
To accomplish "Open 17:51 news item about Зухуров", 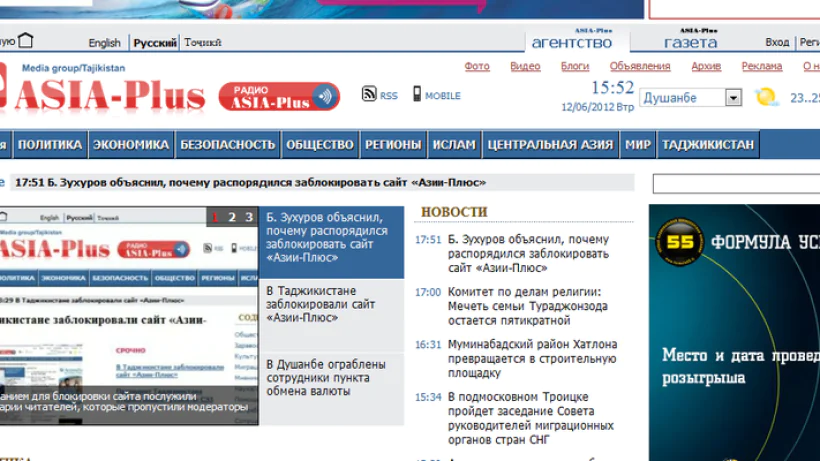I will [528, 253].
